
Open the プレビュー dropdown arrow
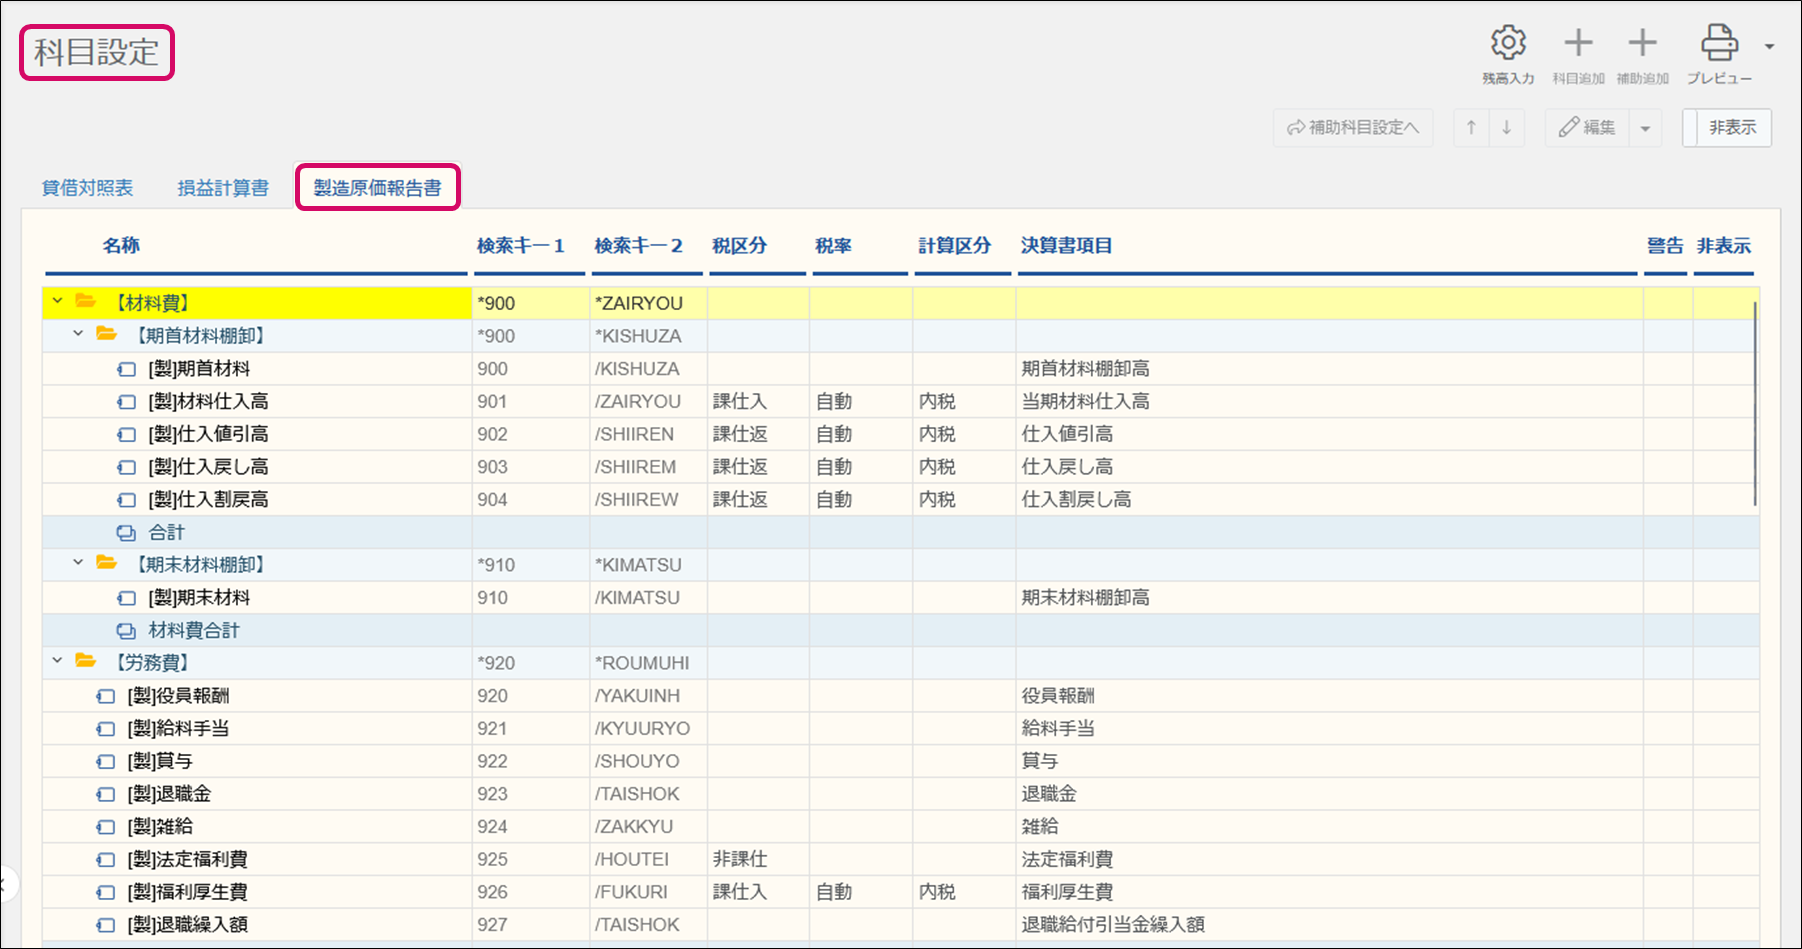pyautogui.click(x=1769, y=47)
